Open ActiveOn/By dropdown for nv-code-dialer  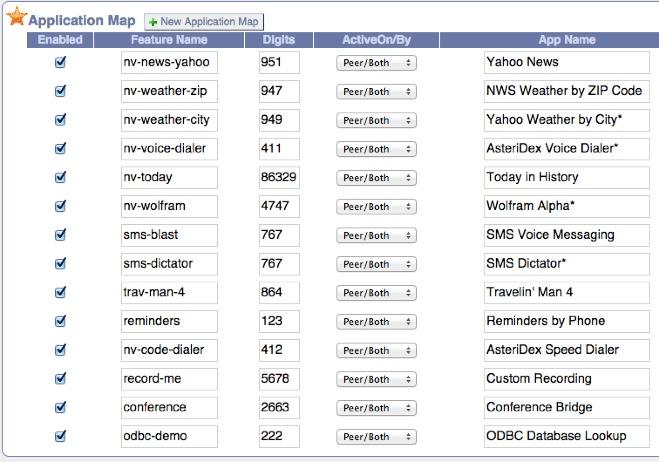[376, 351]
